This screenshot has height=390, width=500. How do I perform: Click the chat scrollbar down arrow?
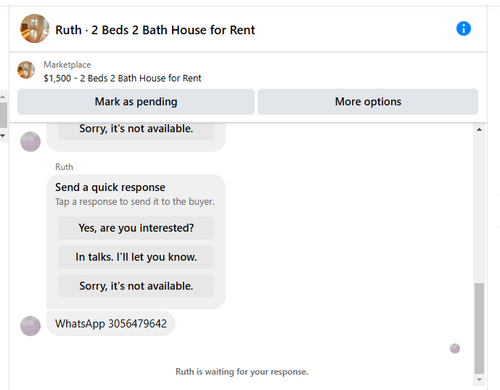pyautogui.click(x=479, y=380)
